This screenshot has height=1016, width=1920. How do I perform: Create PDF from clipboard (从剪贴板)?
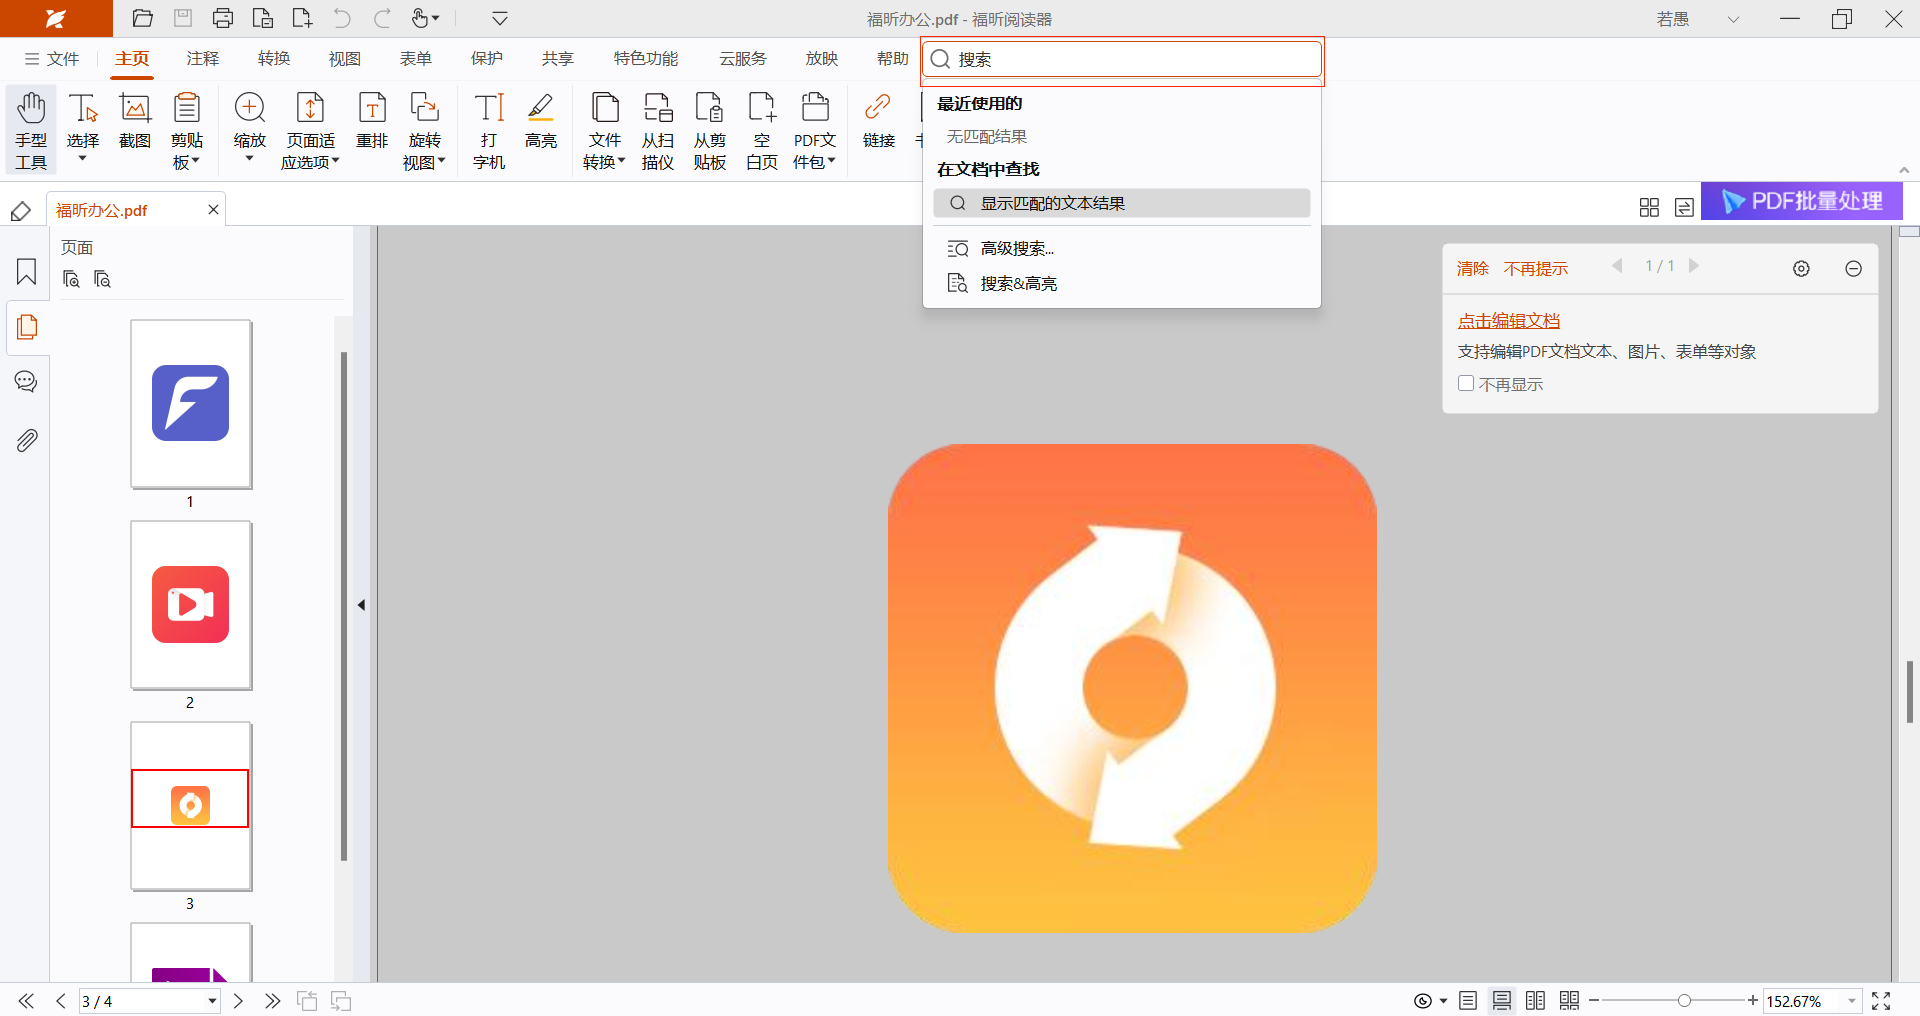click(x=710, y=131)
